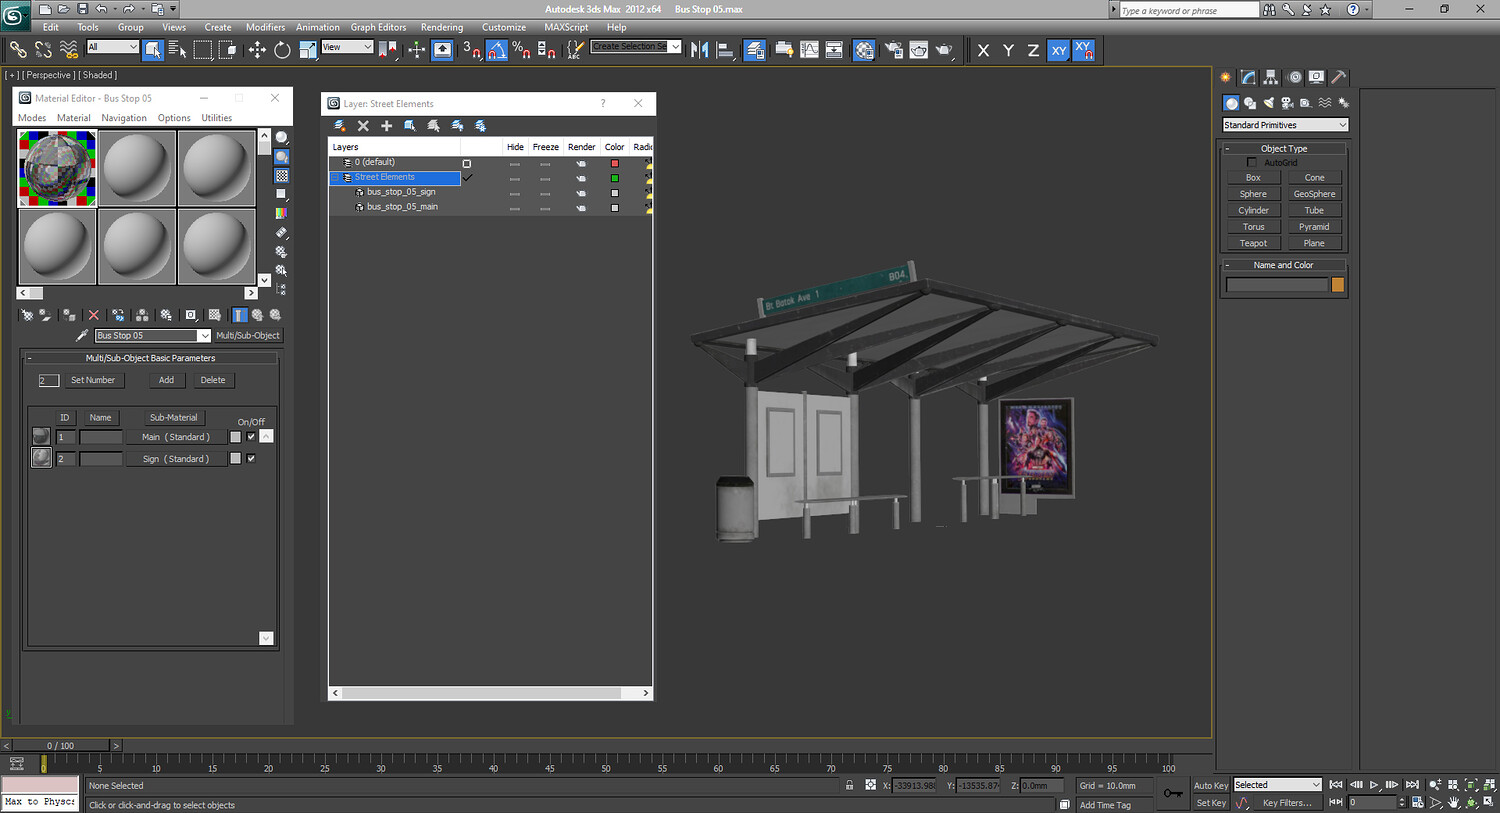Viewport: 1500px width, 813px height.
Task: Open the Main (Standard) sub-material
Action: [176, 437]
